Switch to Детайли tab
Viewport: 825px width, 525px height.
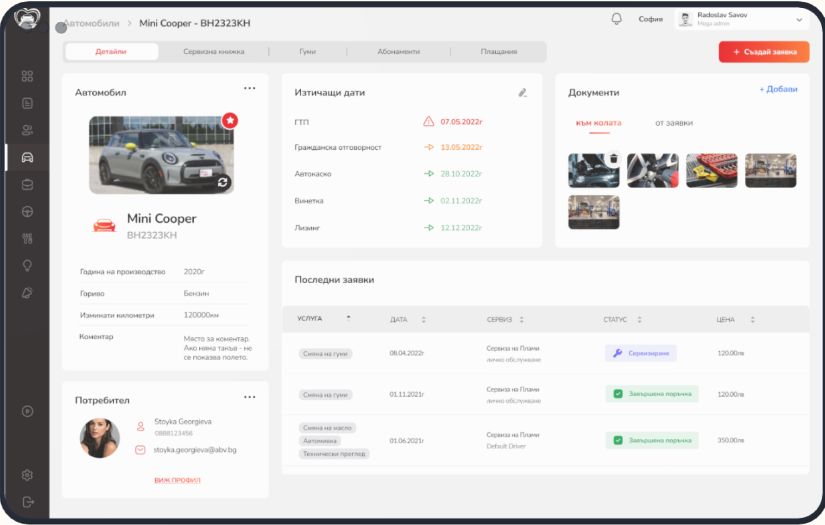pyautogui.click(x=111, y=52)
